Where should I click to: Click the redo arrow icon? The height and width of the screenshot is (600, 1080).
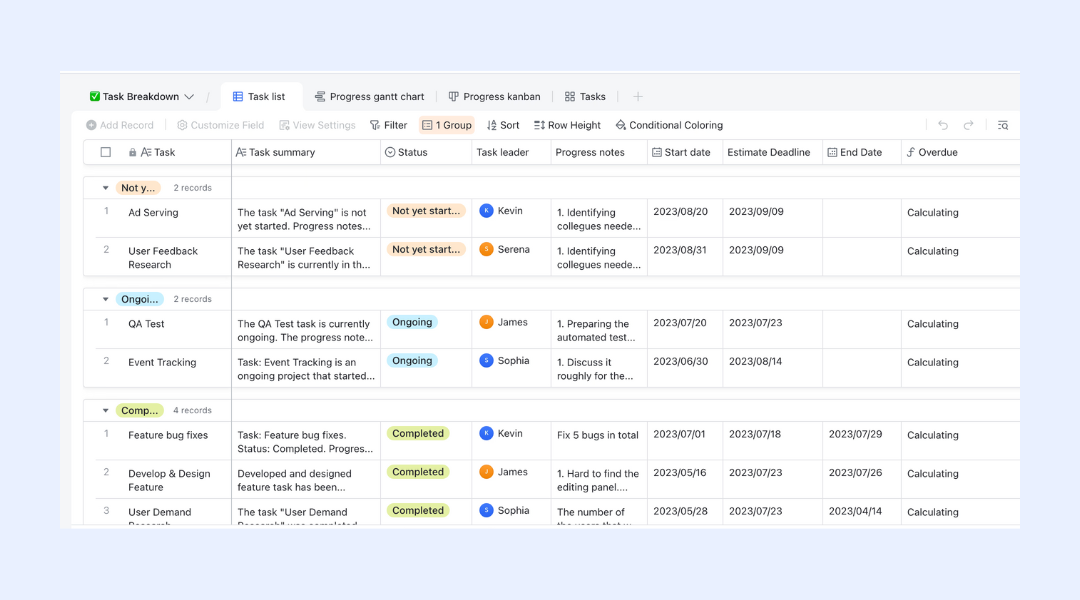click(968, 125)
